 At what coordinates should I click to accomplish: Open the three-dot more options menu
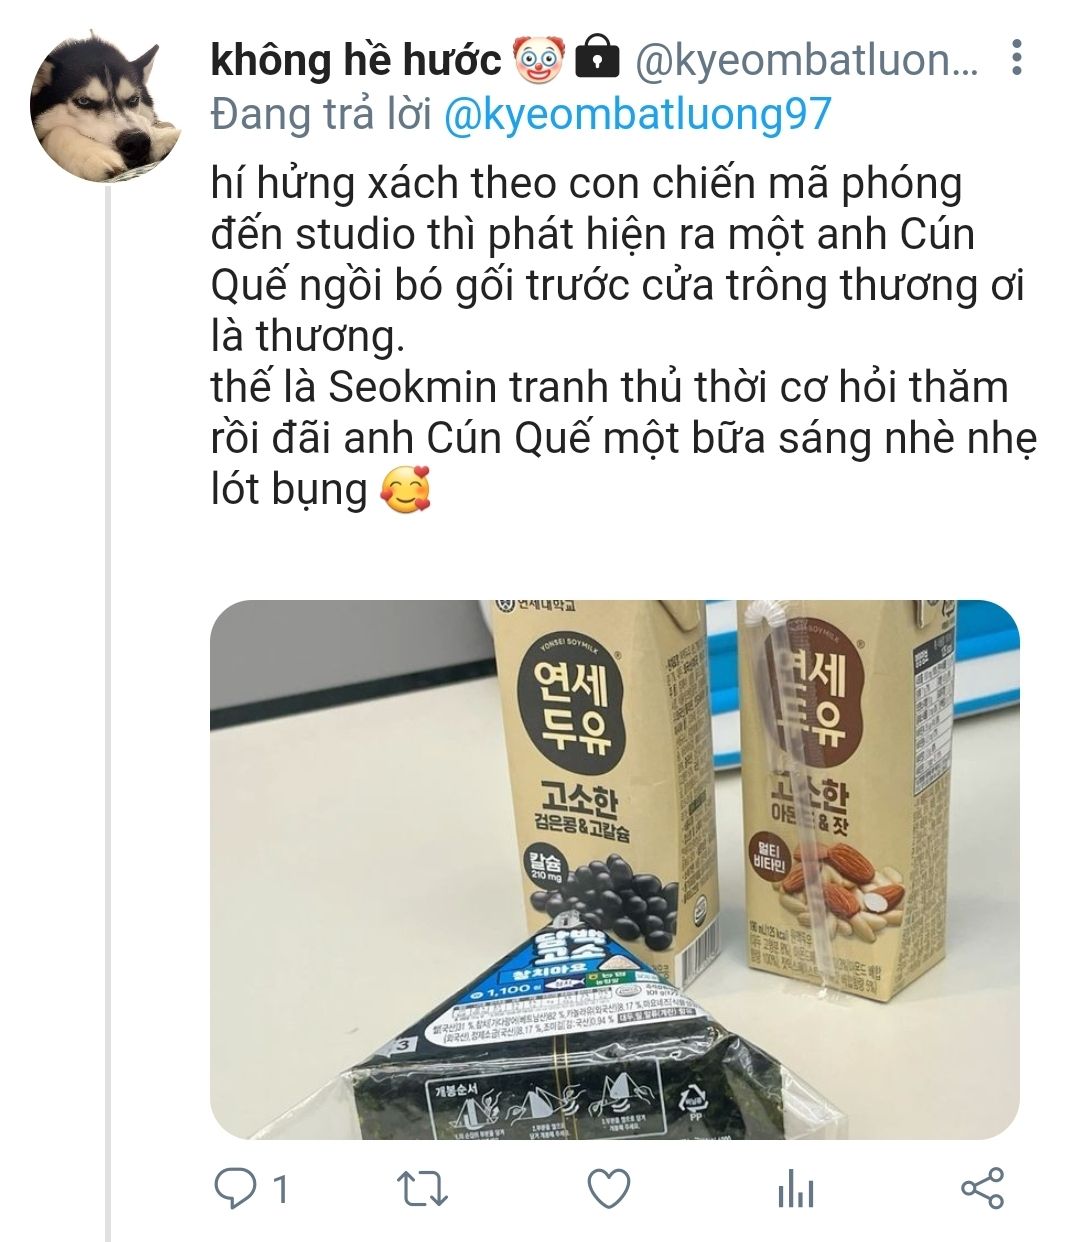(x=1017, y=59)
